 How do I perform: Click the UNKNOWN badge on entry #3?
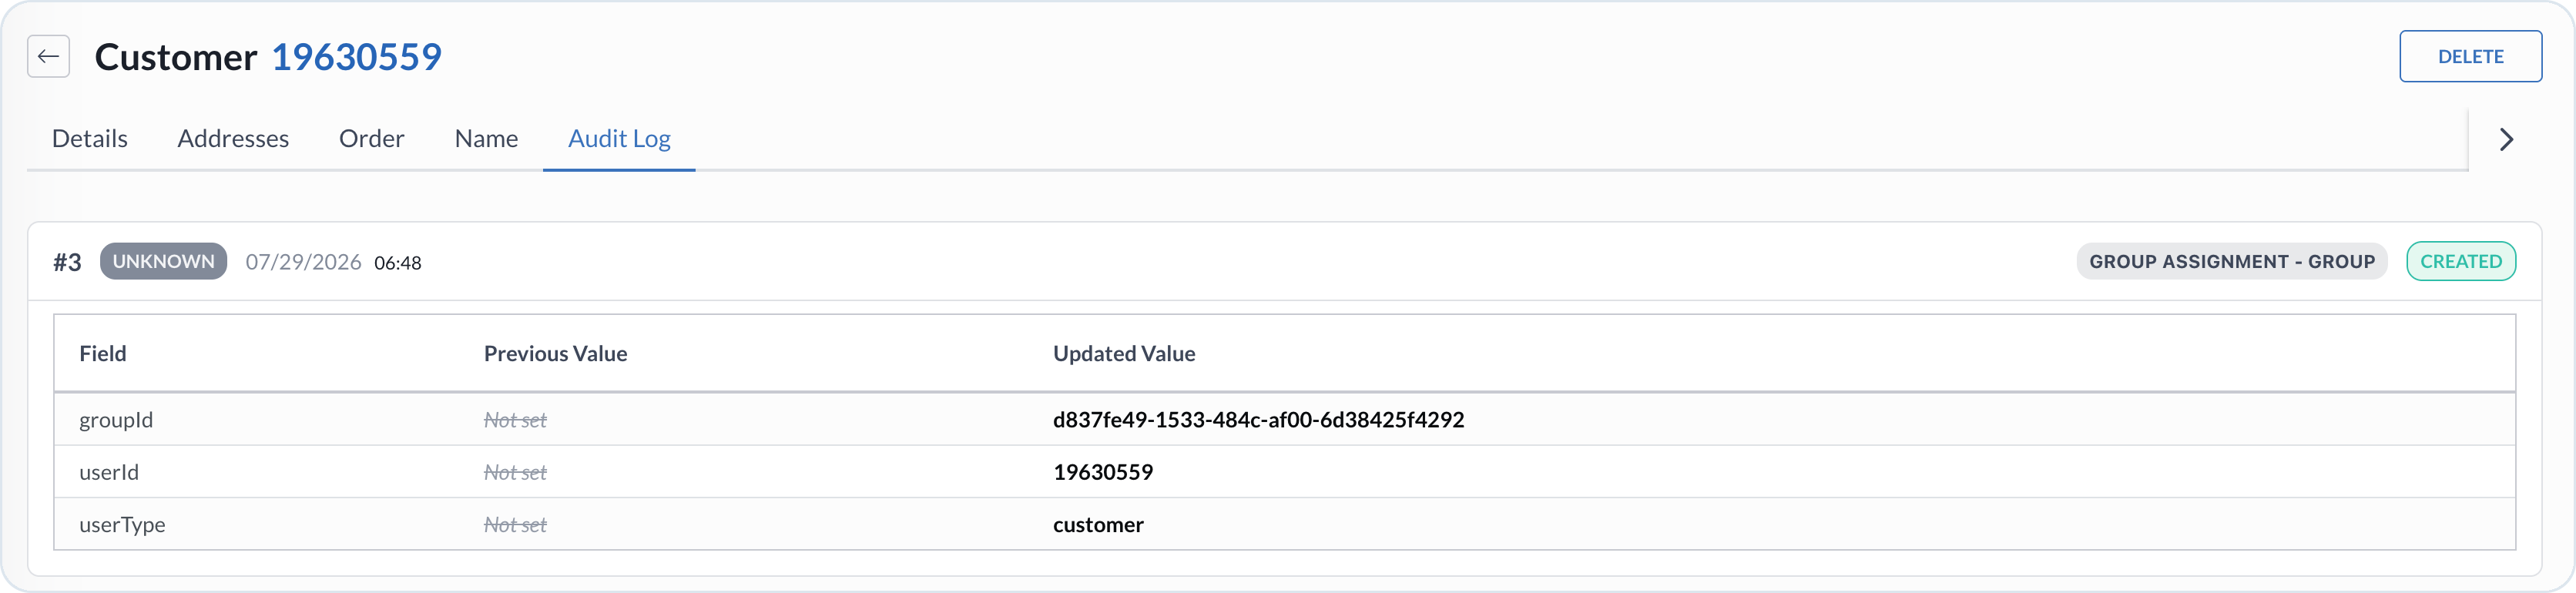tap(163, 261)
